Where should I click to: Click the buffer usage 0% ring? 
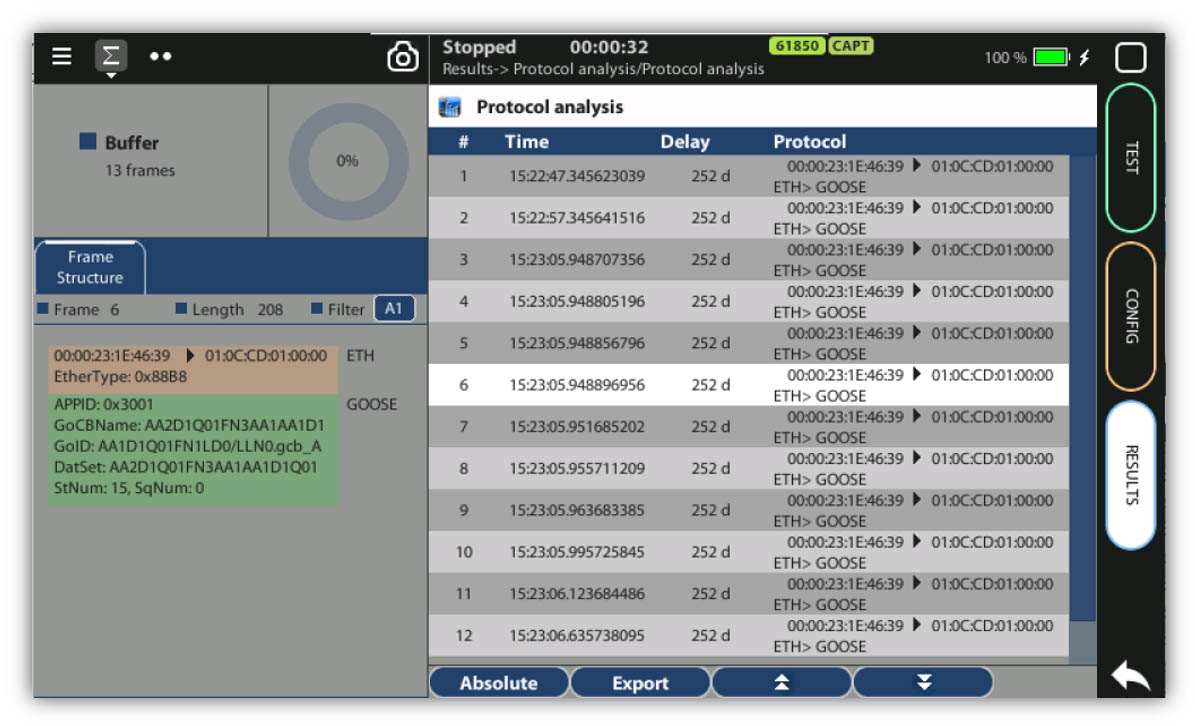[x=347, y=161]
